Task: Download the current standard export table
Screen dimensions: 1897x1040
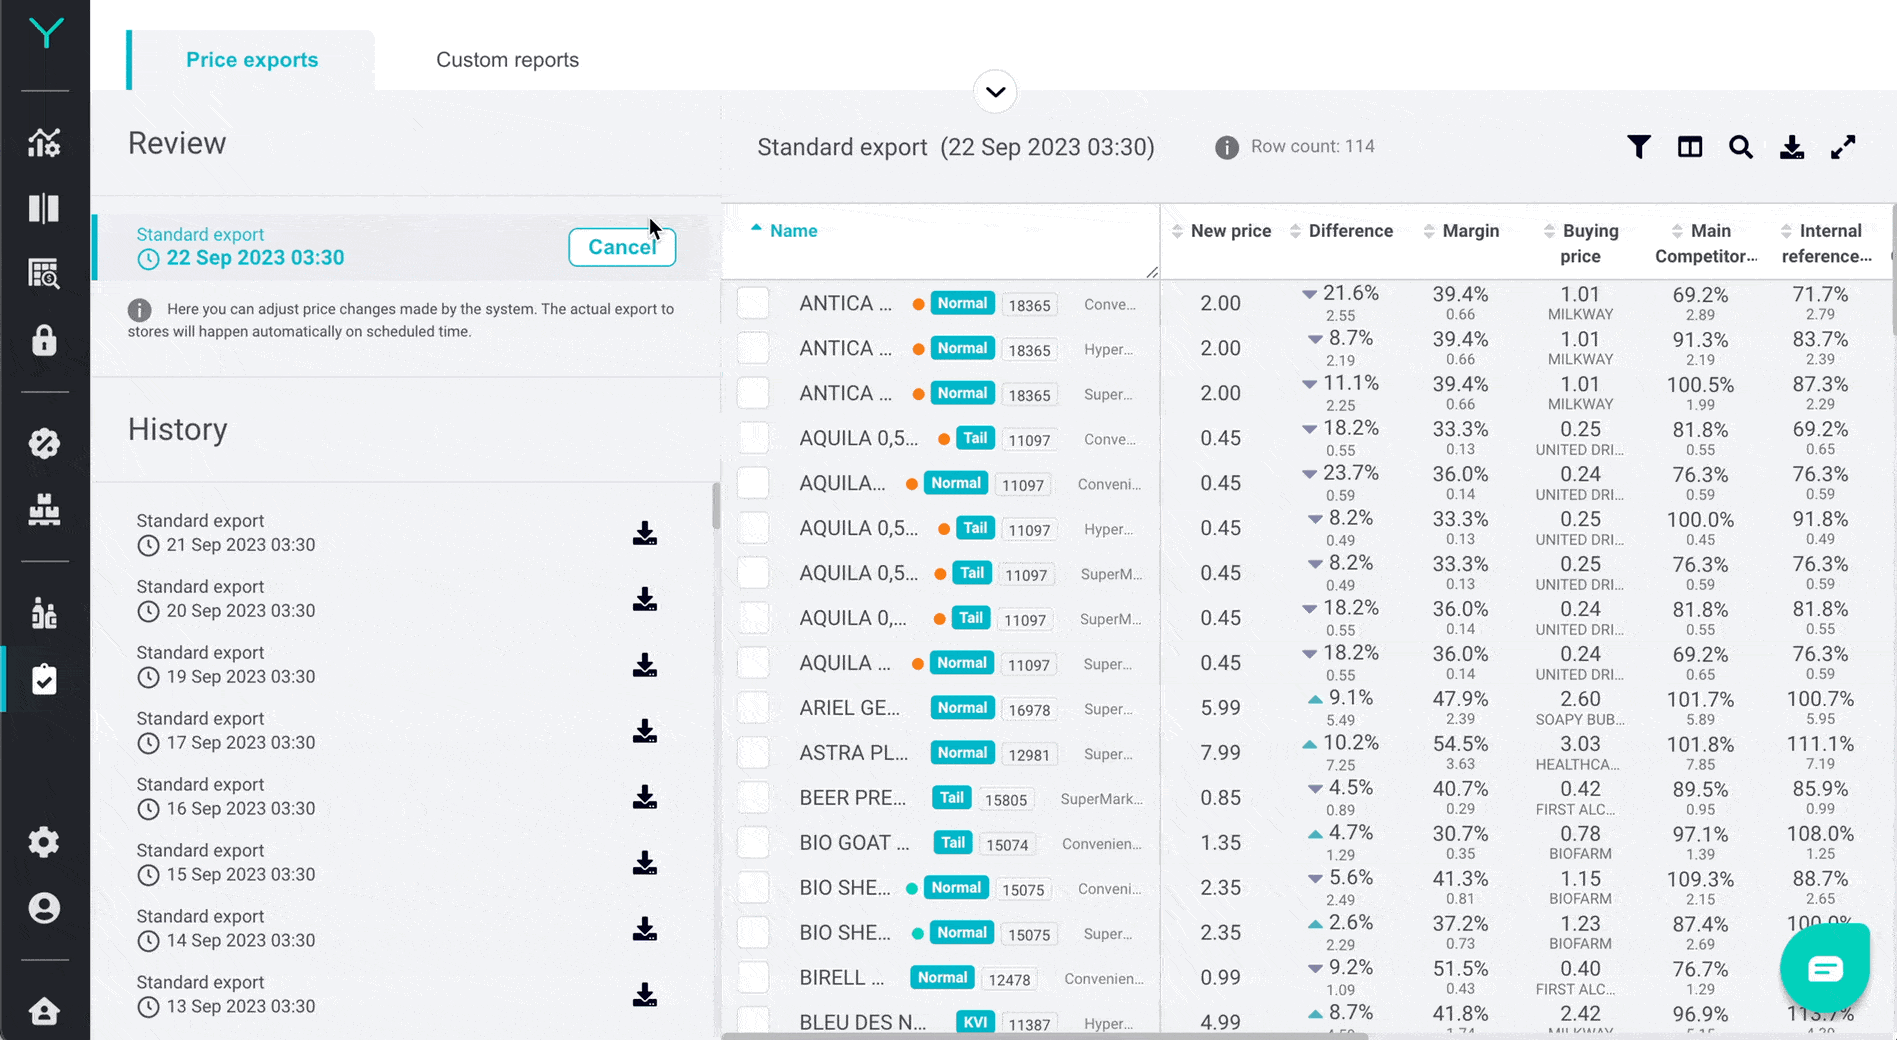Action: (1792, 147)
